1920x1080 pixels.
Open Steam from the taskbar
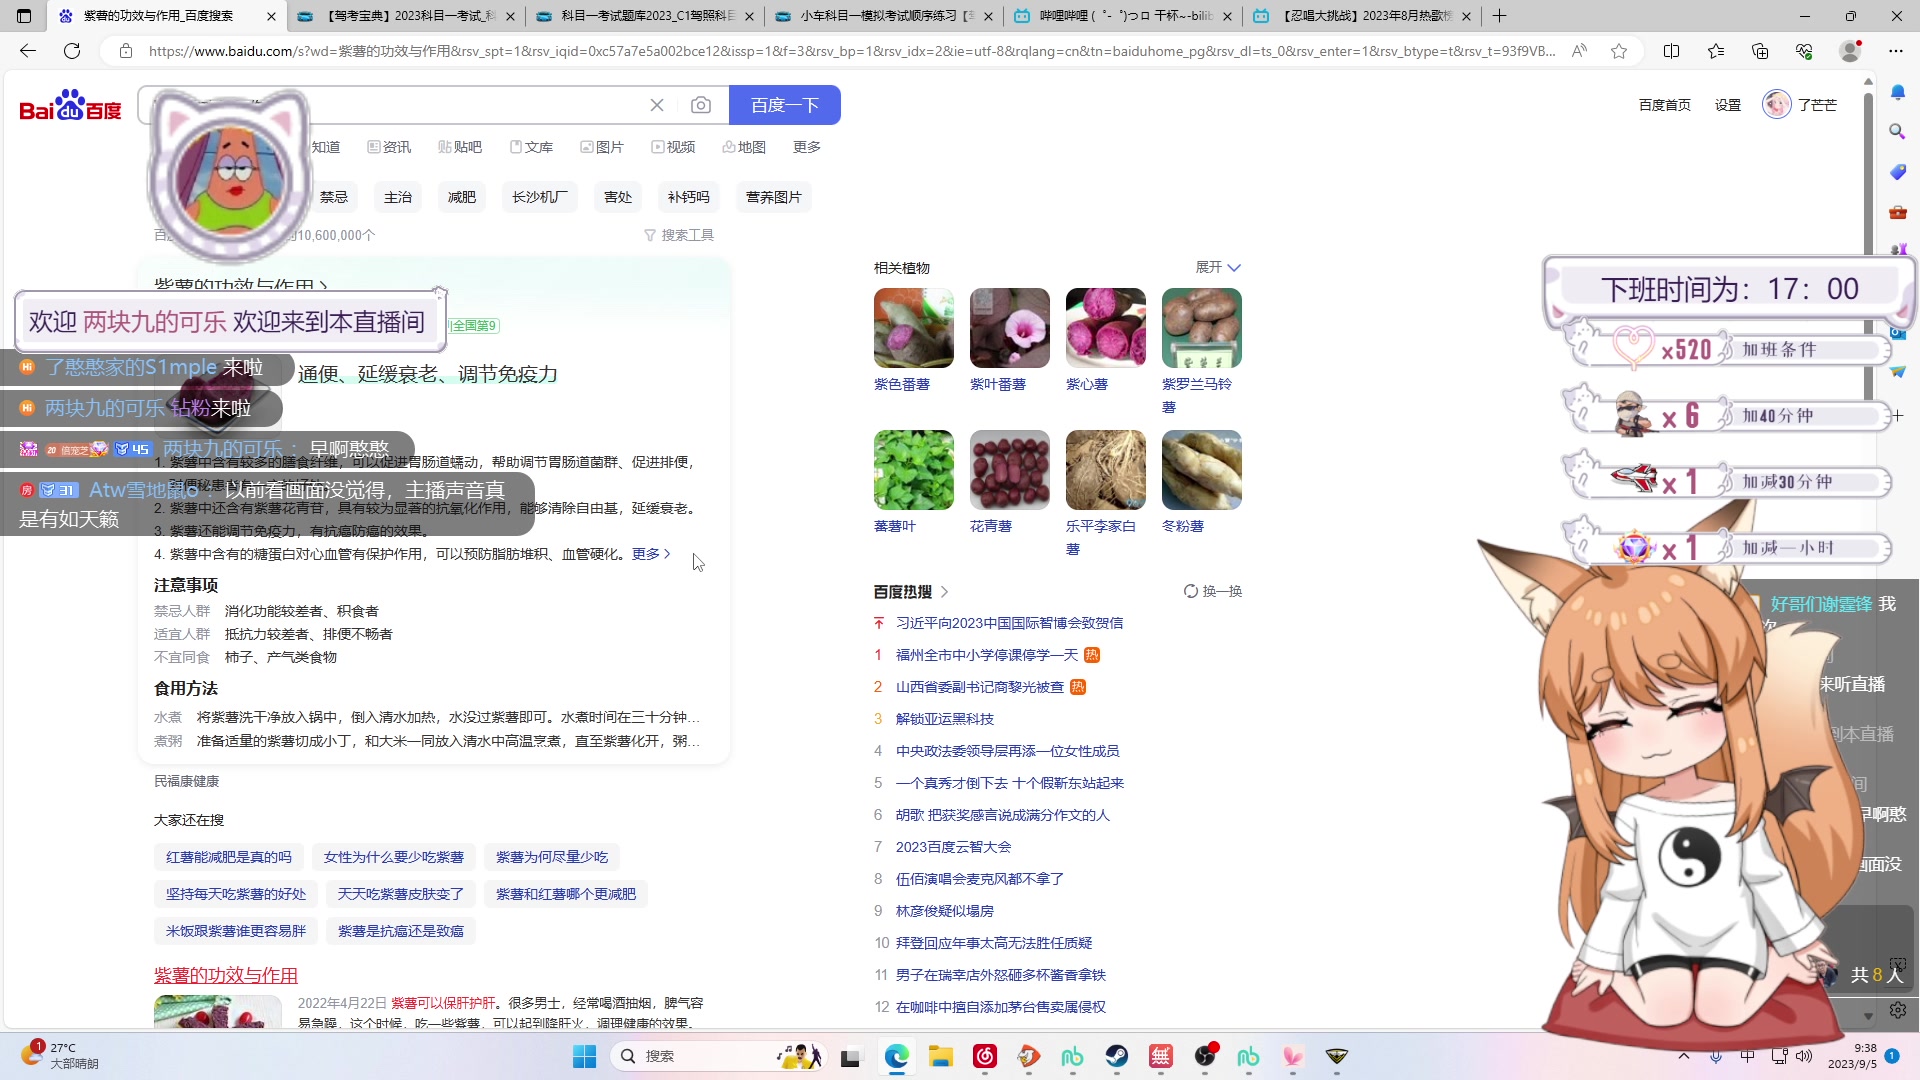(x=1116, y=1056)
